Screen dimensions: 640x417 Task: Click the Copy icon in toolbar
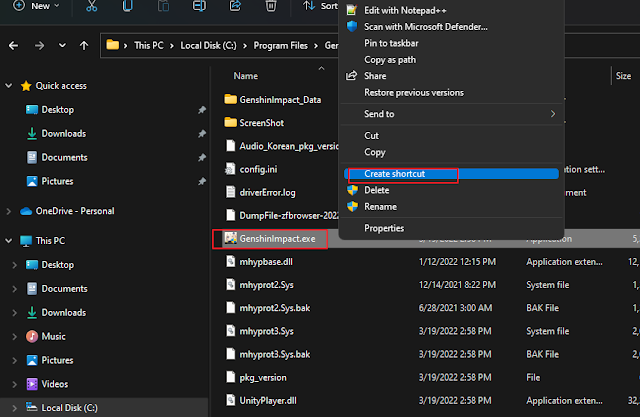(x=127, y=6)
